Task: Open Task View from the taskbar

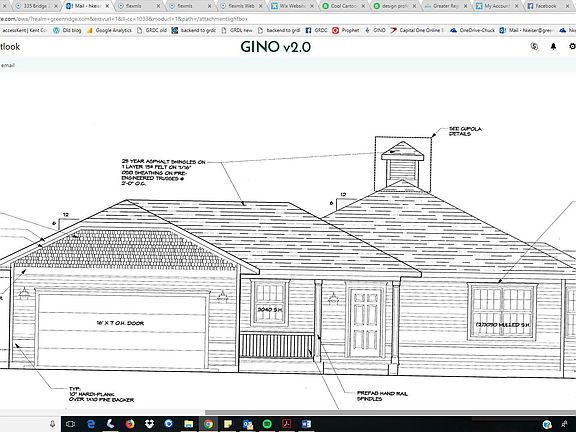Action: (x=70, y=424)
